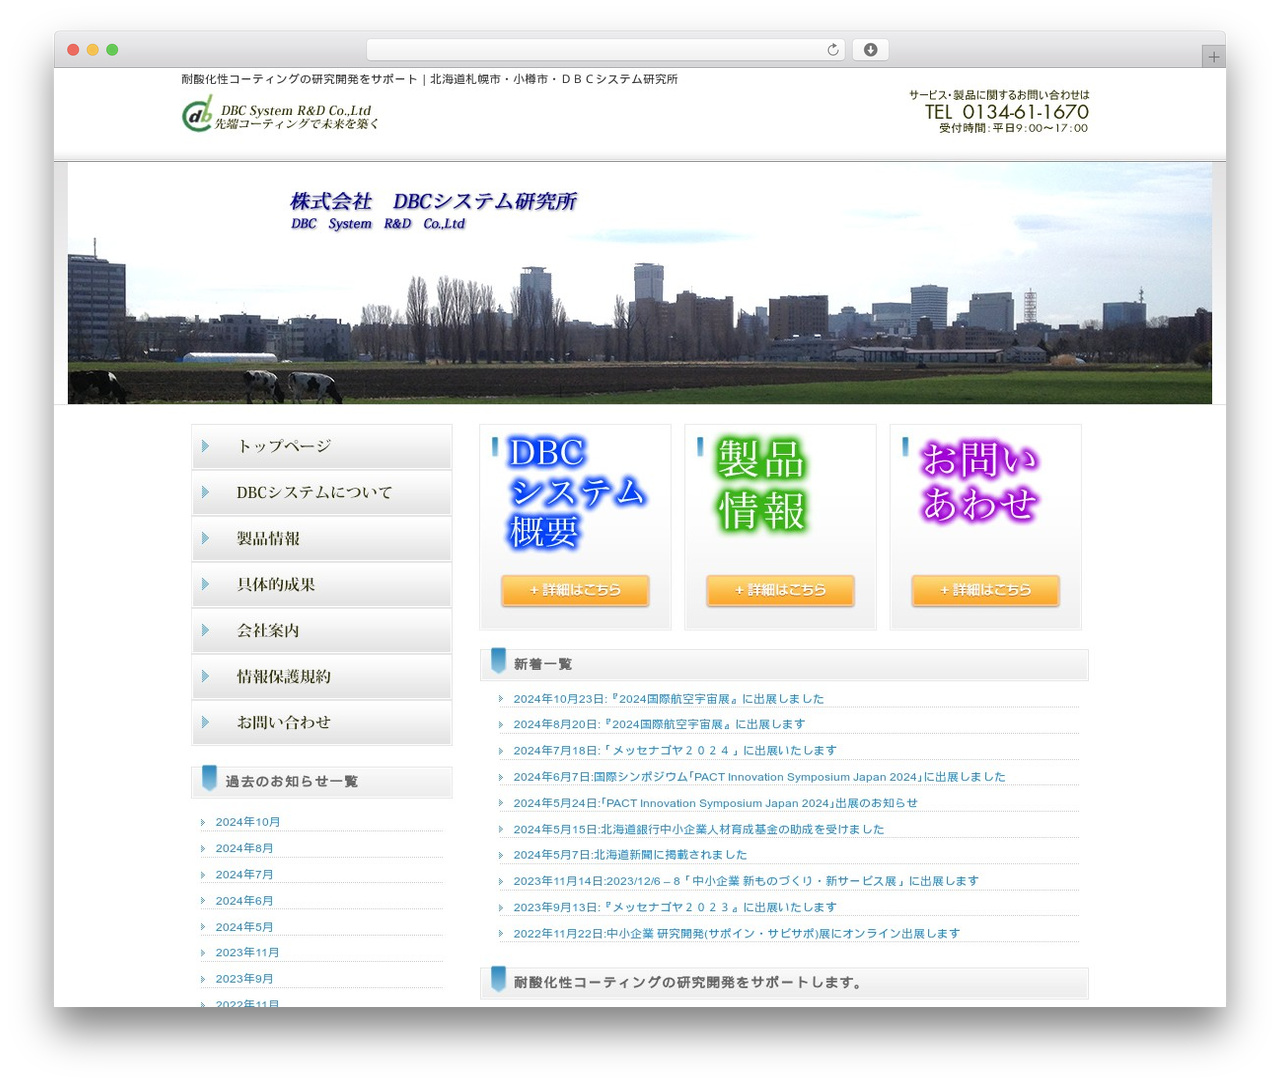
Task: Click 詳細はこちら under 製品情報
Action: pos(780,590)
